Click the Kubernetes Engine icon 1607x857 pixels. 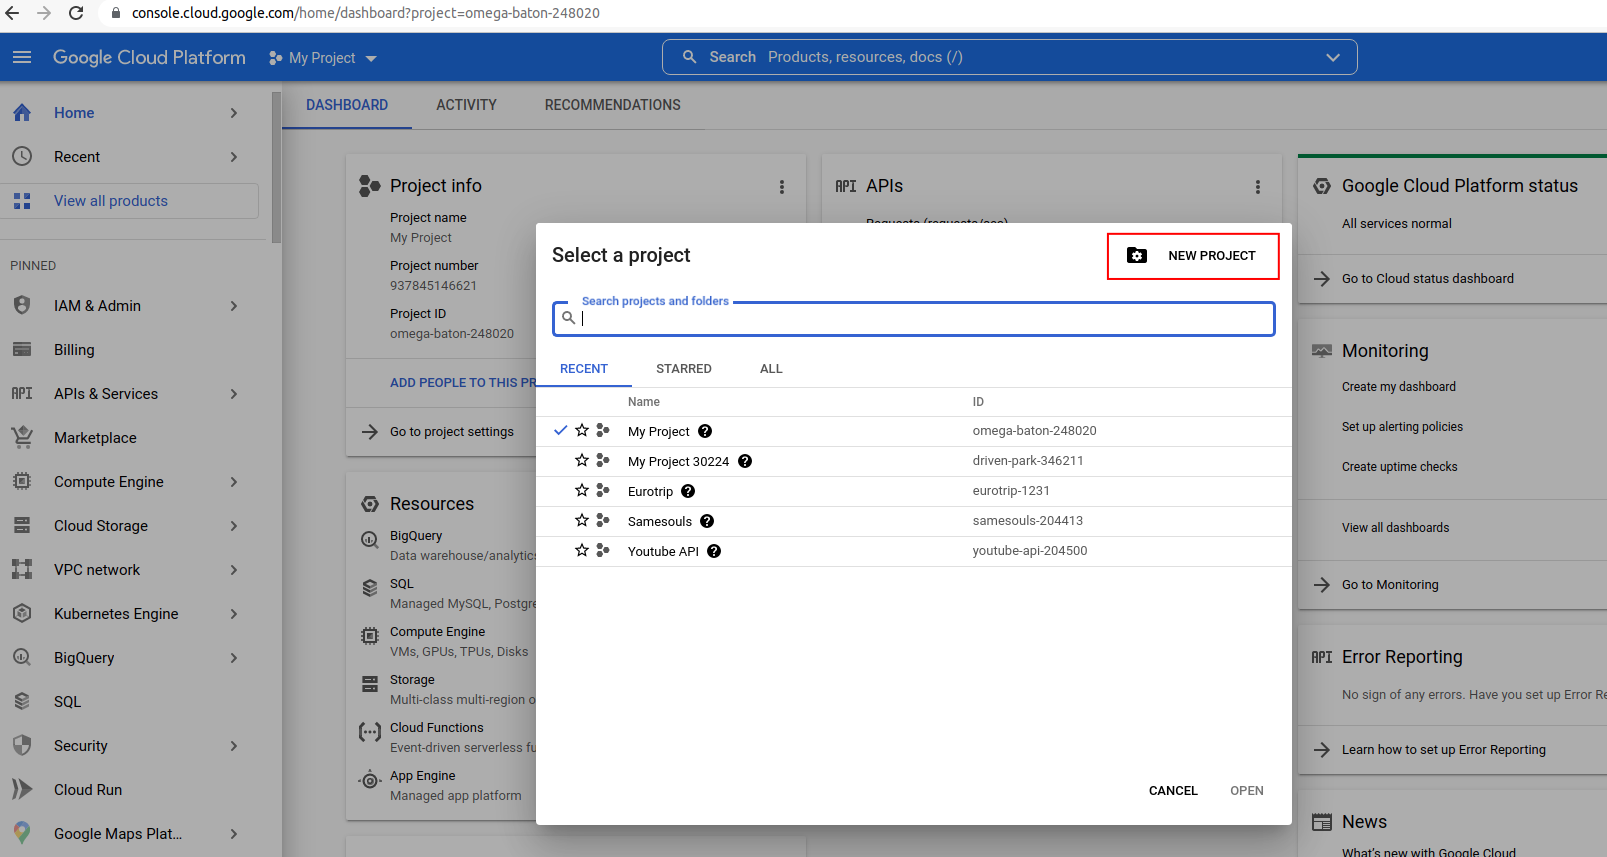pos(22,613)
